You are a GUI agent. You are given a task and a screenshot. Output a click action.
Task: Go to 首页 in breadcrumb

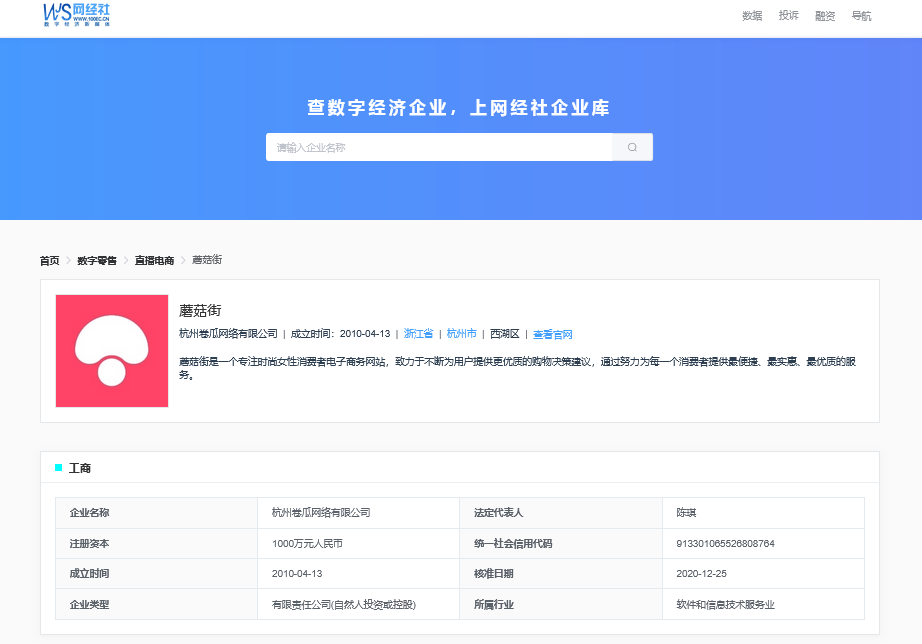(49, 261)
